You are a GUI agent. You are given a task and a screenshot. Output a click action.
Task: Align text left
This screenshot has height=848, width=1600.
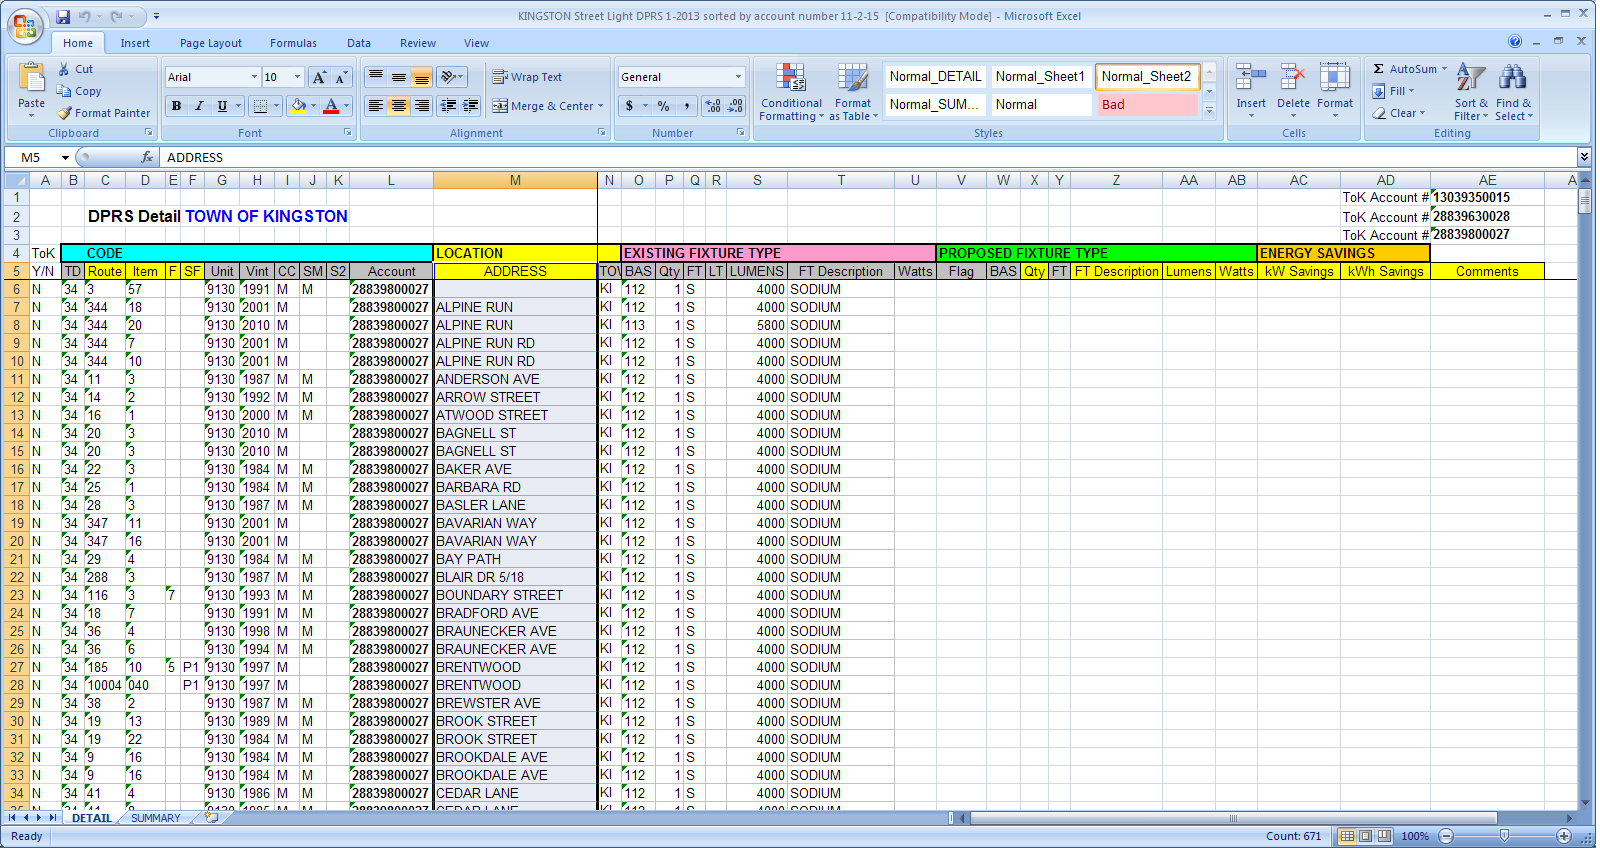coord(376,105)
